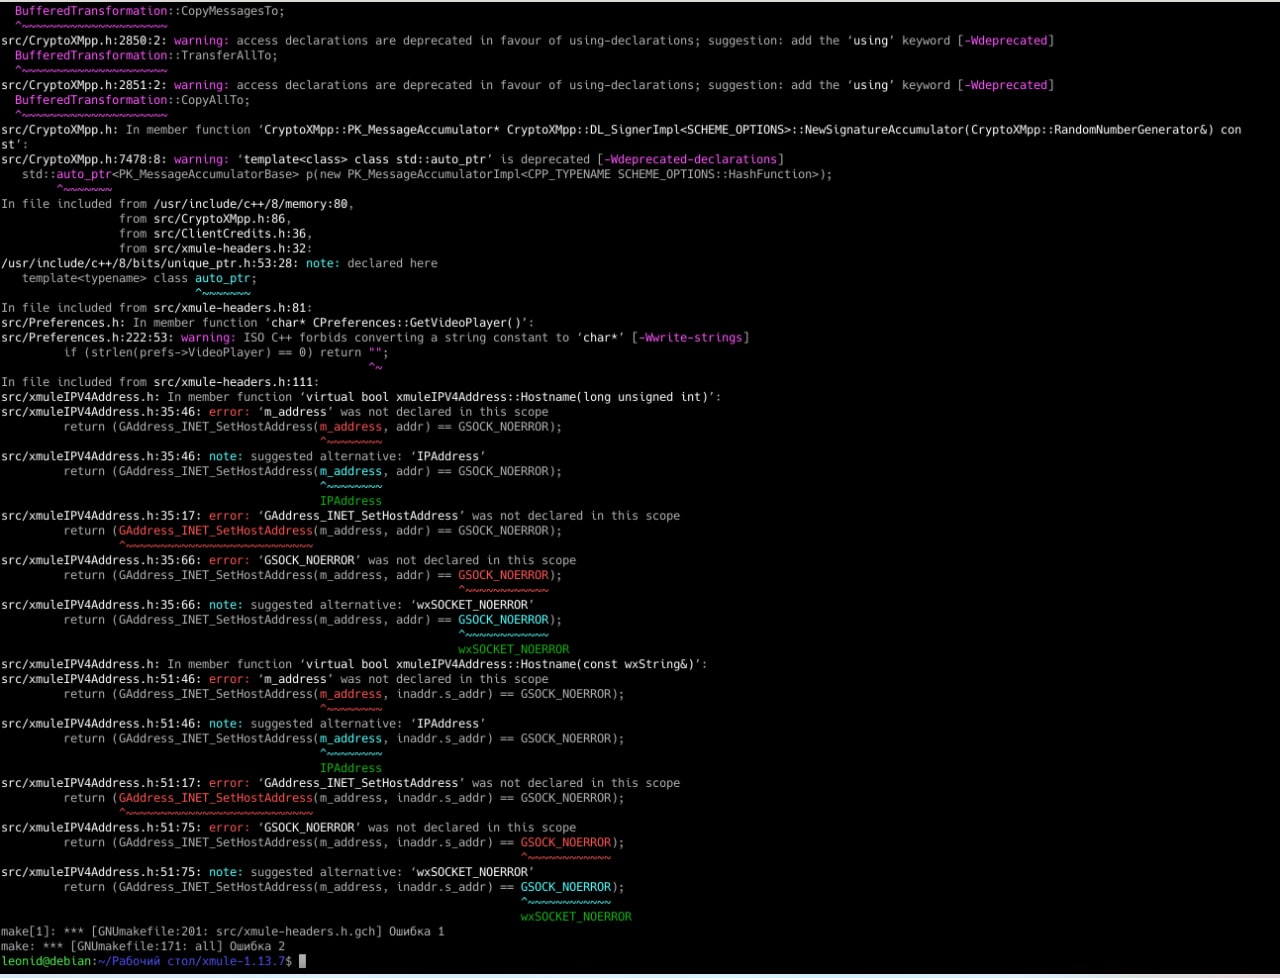
Task: Click the Hostname(long unsigned int) function line
Action: [361, 397]
